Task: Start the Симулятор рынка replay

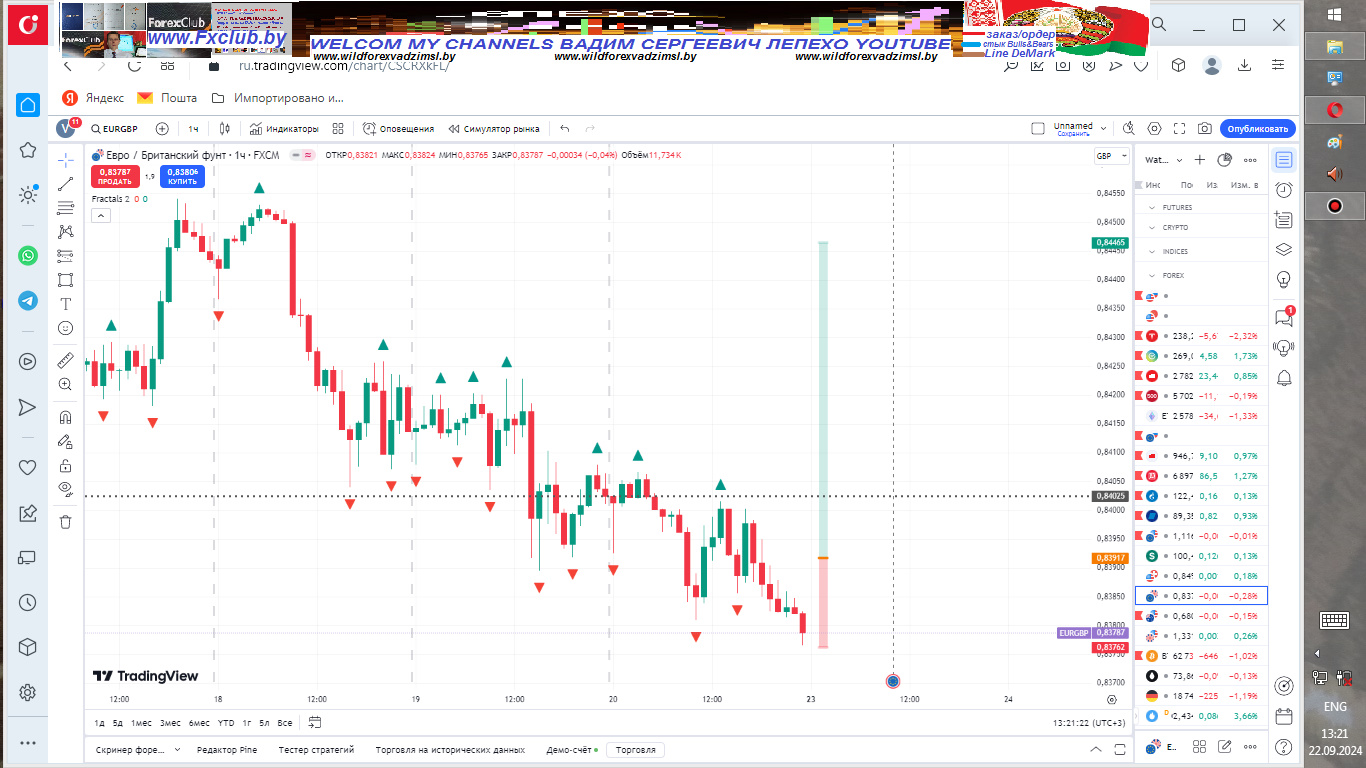Action: point(494,129)
